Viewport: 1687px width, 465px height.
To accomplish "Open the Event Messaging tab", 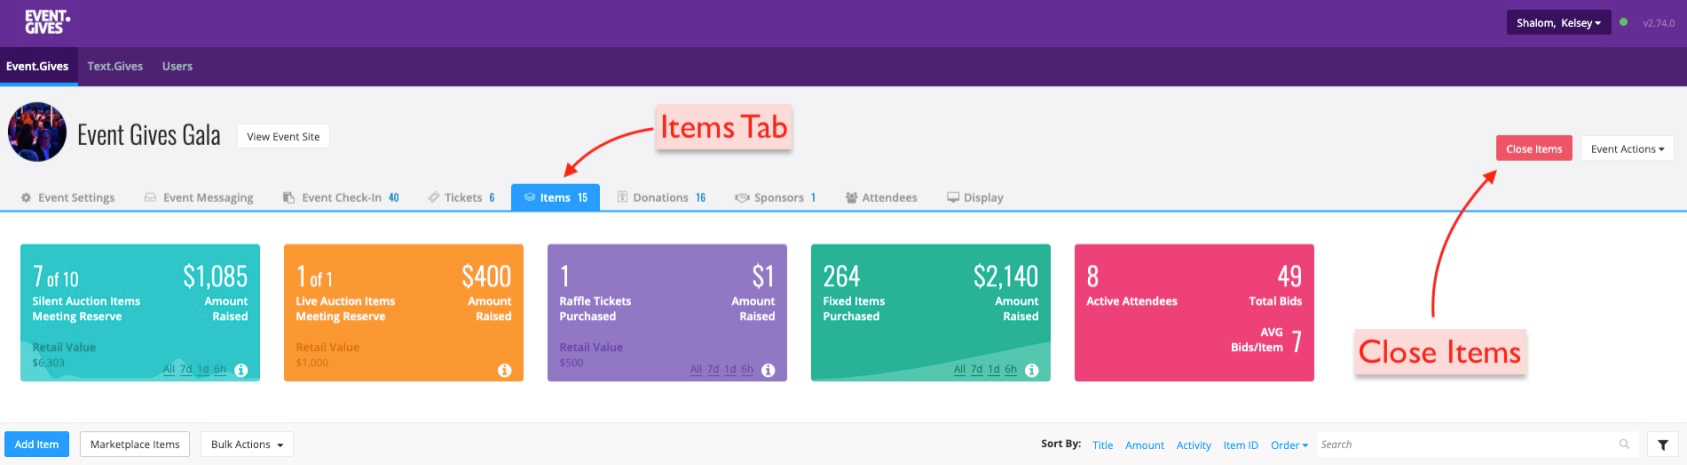I will (x=199, y=197).
